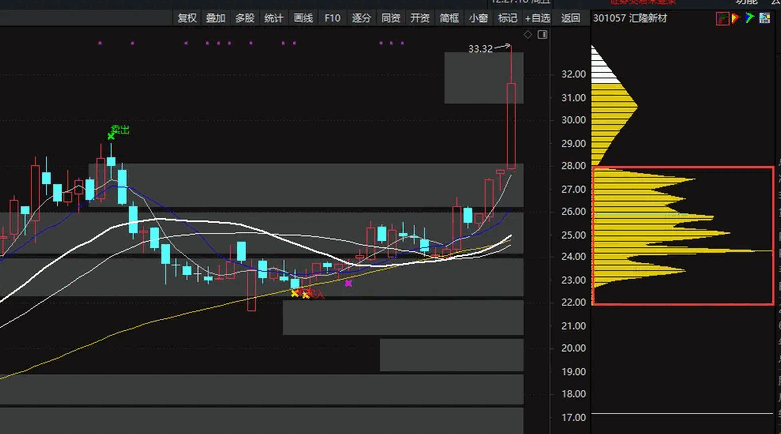Click the magenta X marker on chart
Image resolution: width=781 pixels, height=434 pixels.
click(349, 284)
